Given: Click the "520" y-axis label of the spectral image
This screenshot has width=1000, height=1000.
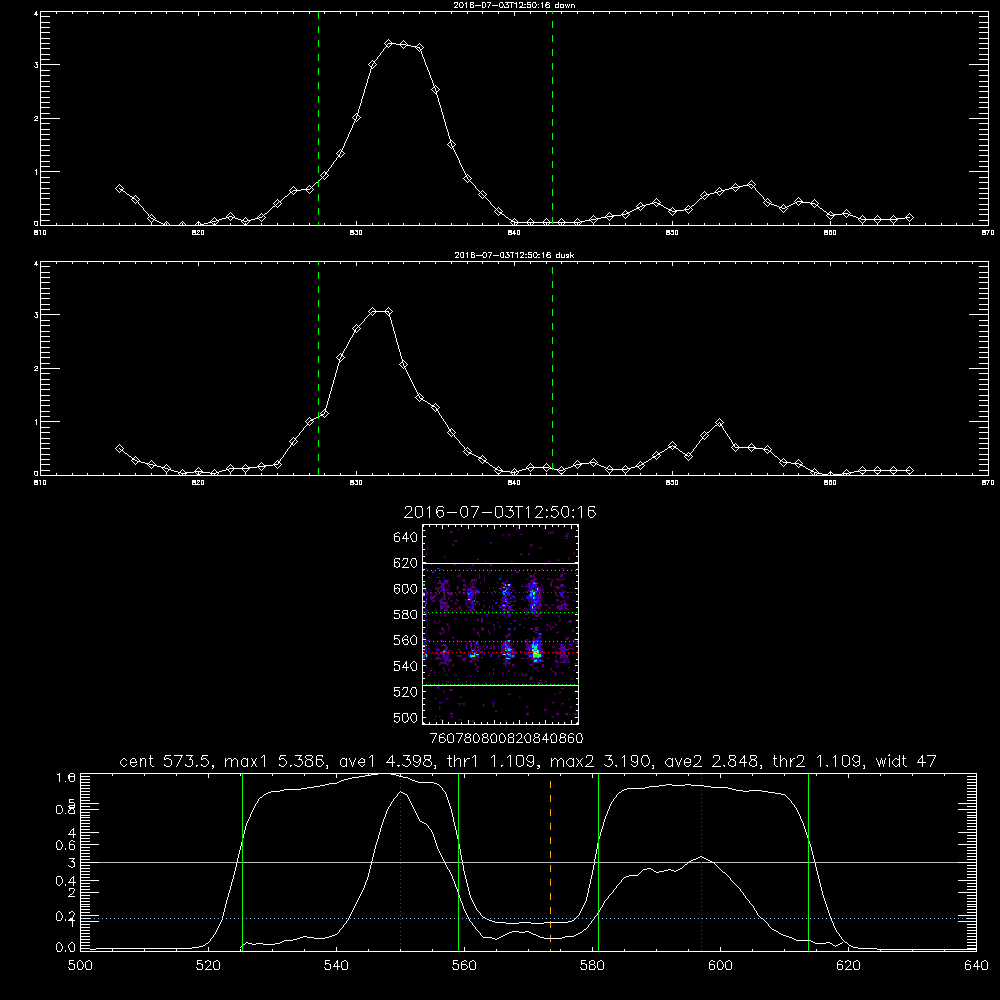Looking at the screenshot, I should coord(406,692).
